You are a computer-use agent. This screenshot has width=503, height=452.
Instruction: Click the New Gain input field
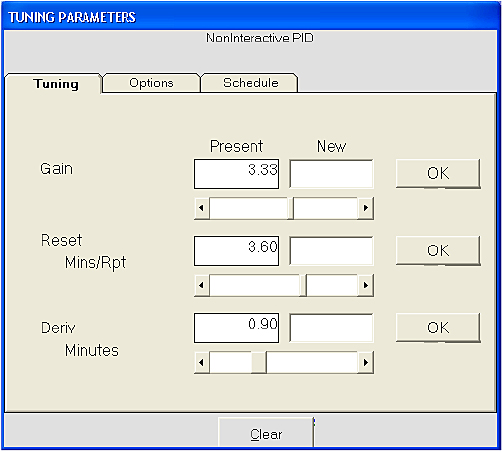331,174
